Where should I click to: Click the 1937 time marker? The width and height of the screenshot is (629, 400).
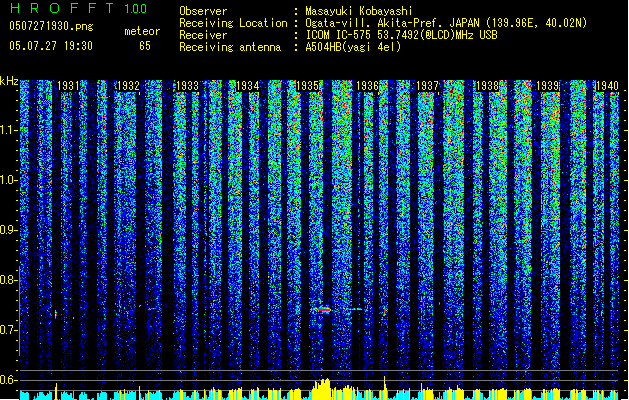pyautogui.click(x=427, y=85)
